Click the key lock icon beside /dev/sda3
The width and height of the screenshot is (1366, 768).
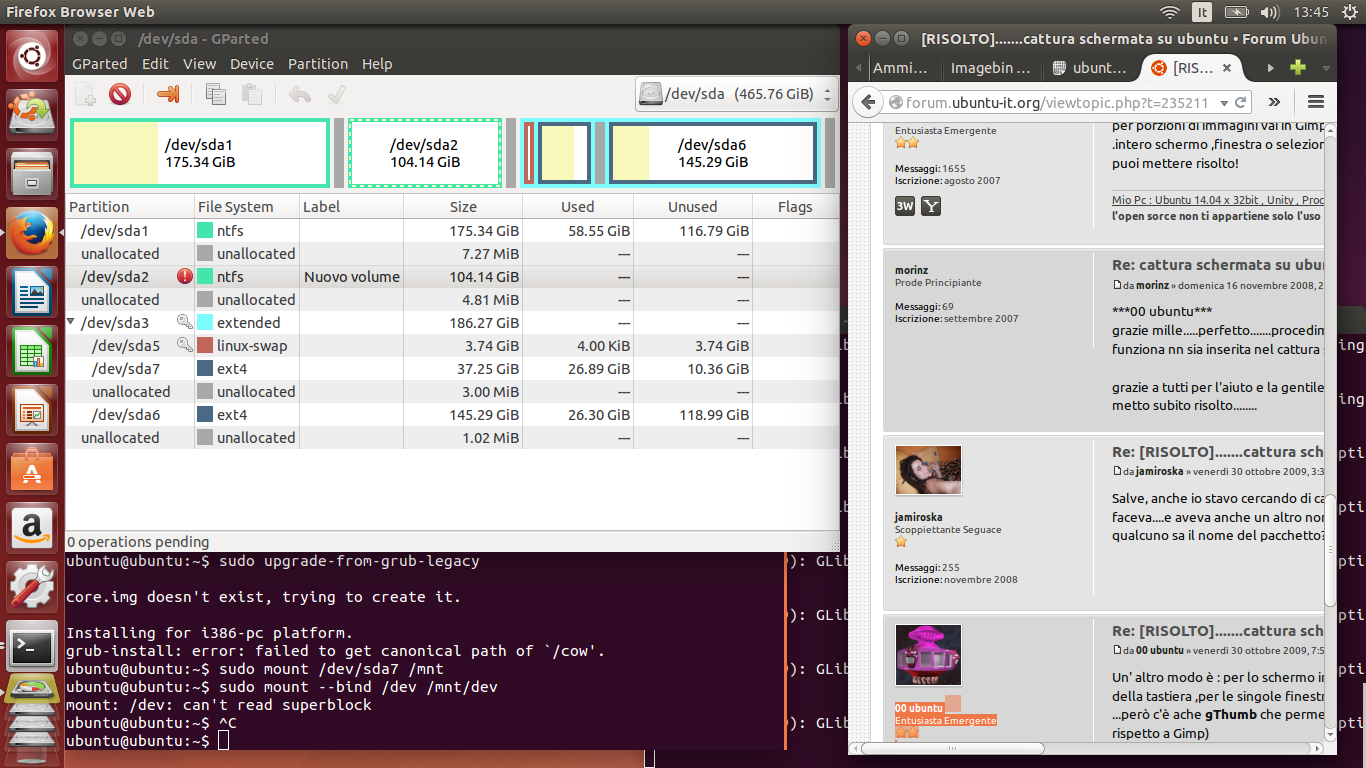(x=185, y=322)
